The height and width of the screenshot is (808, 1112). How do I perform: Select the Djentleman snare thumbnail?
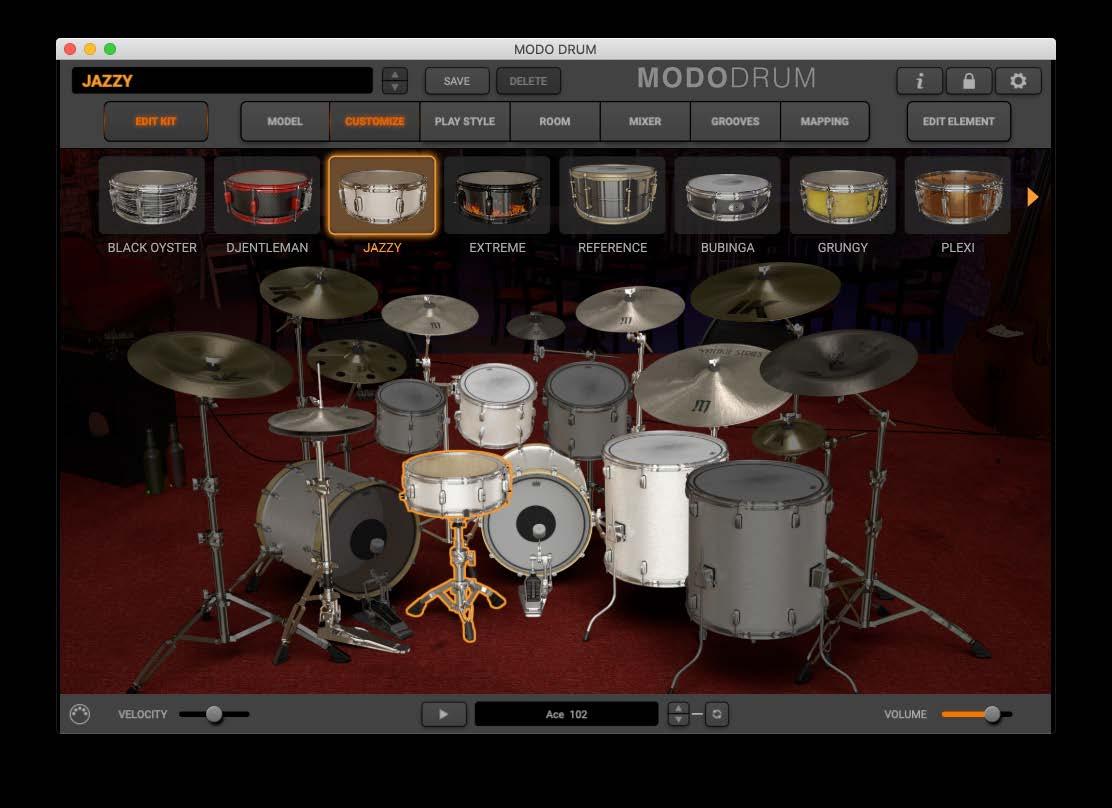(267, 195)
